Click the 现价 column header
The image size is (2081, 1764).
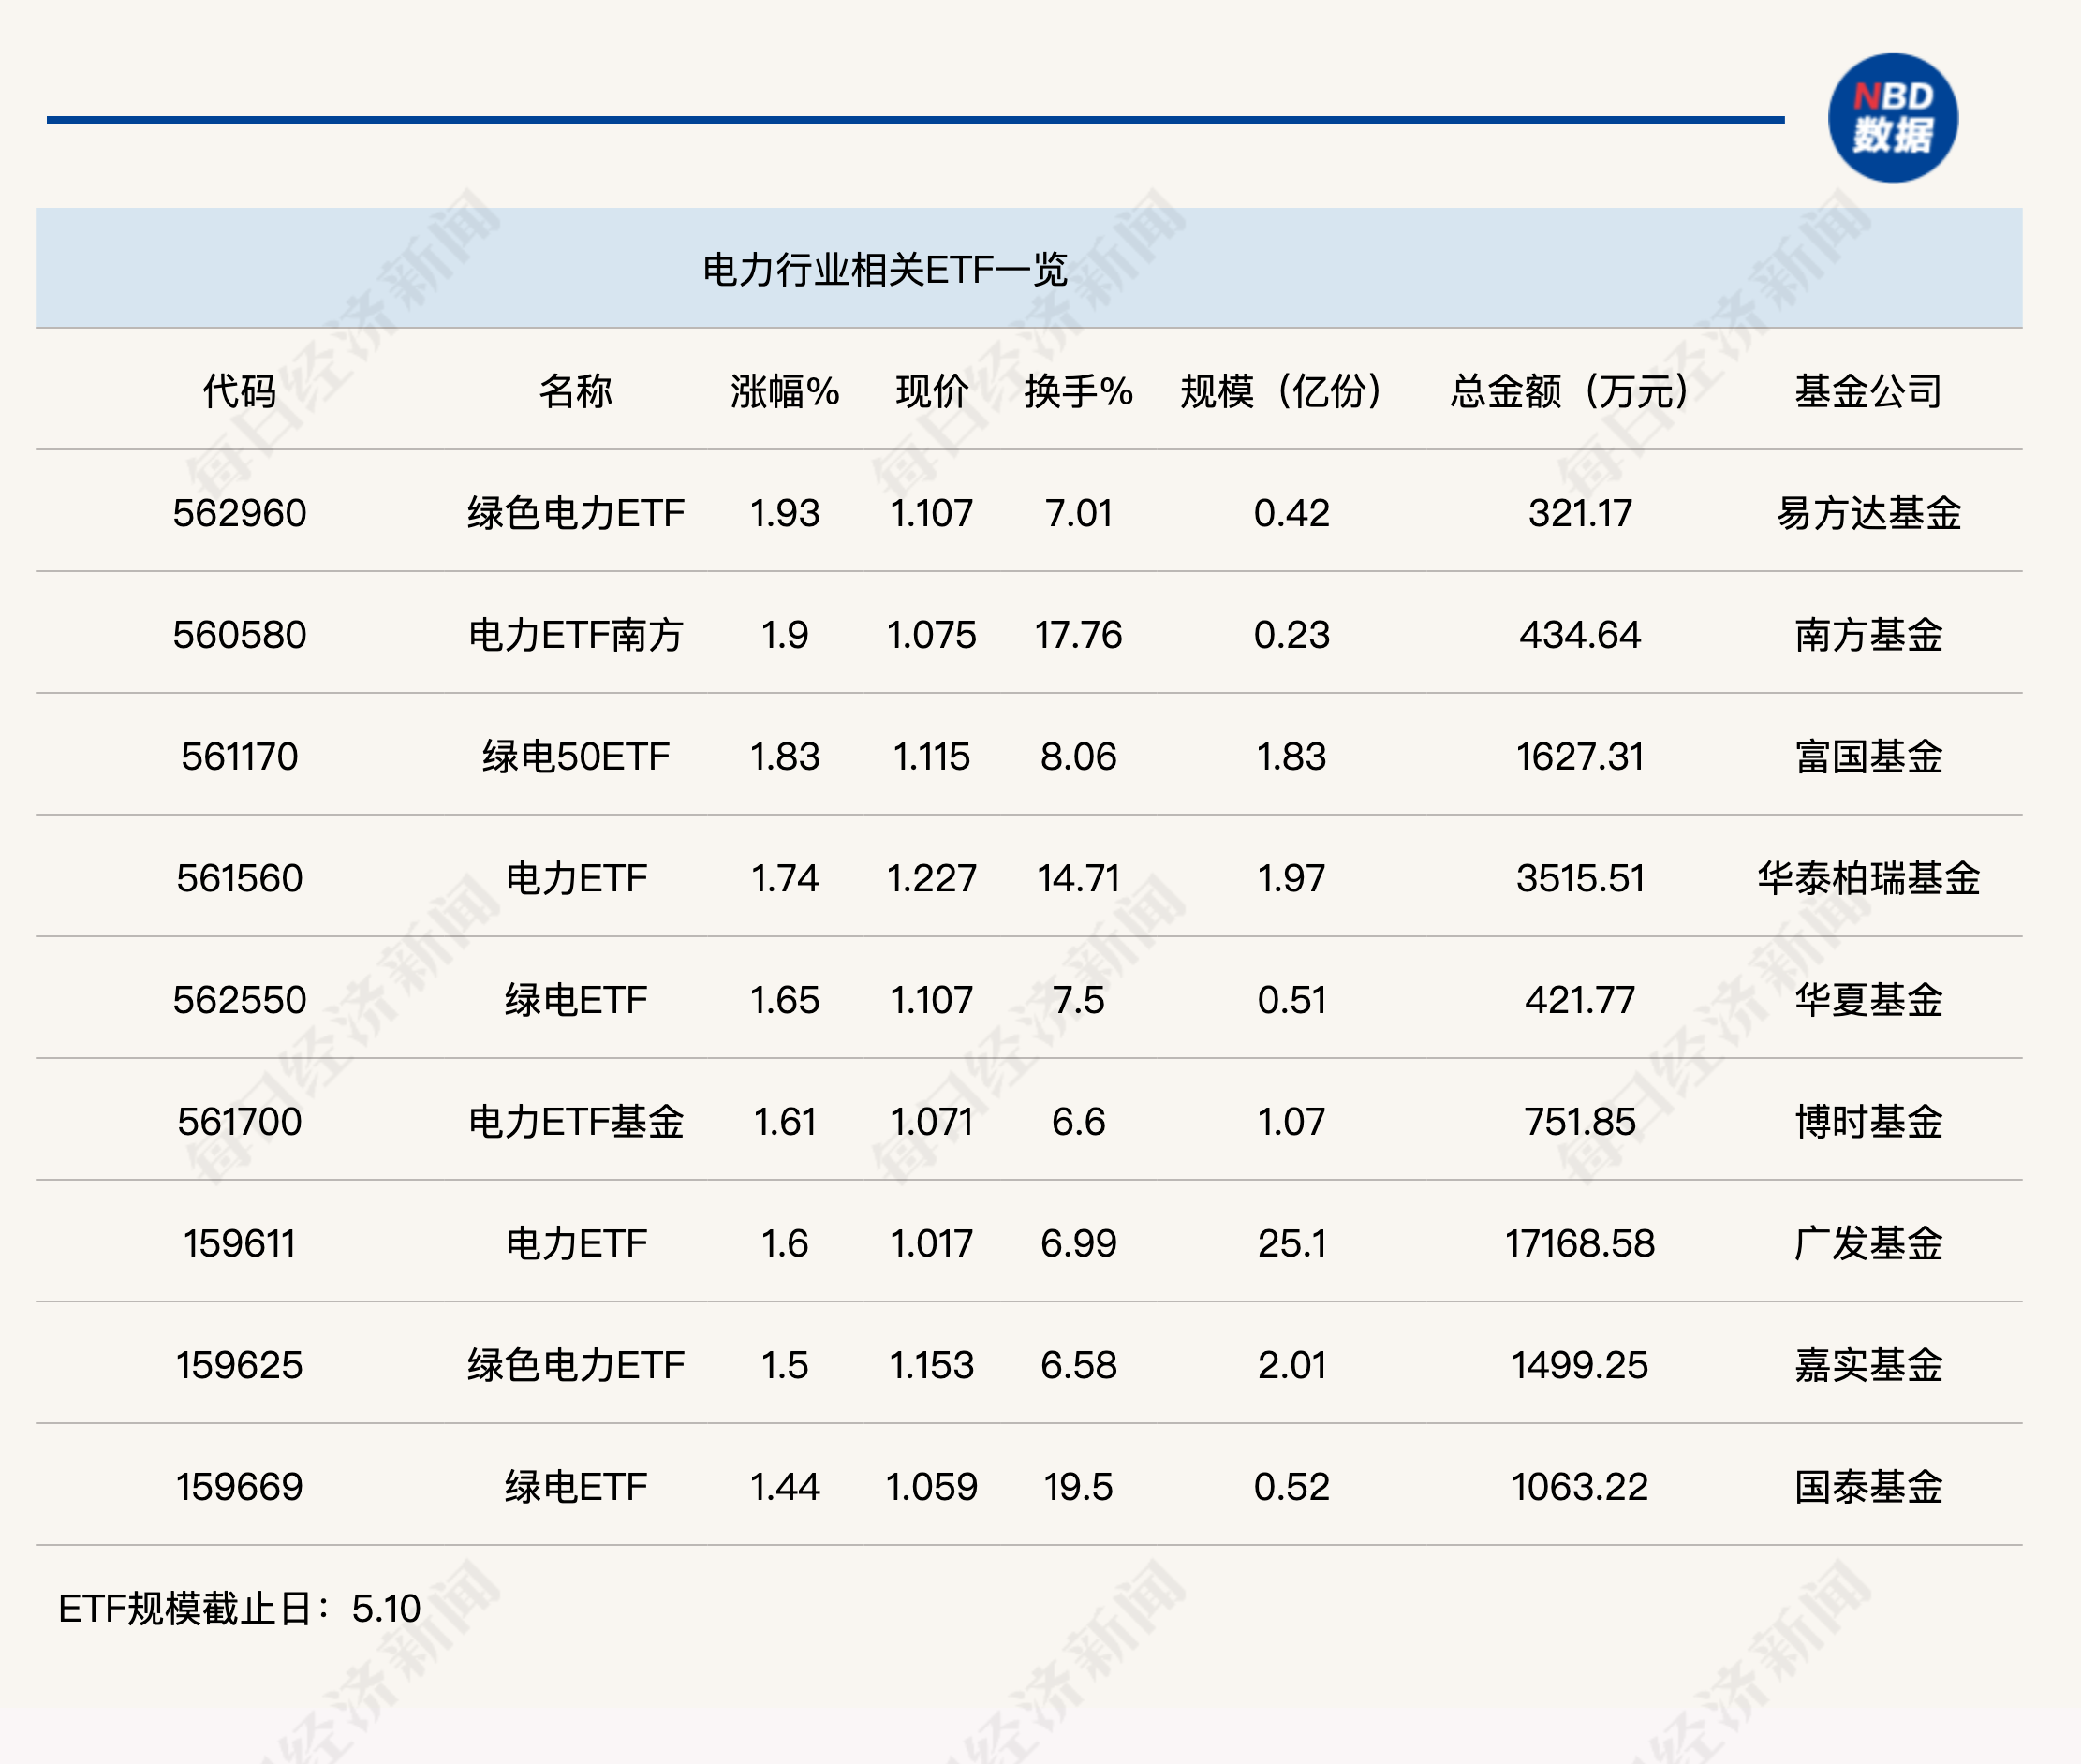pyautogui.click(x=931, y=391)
